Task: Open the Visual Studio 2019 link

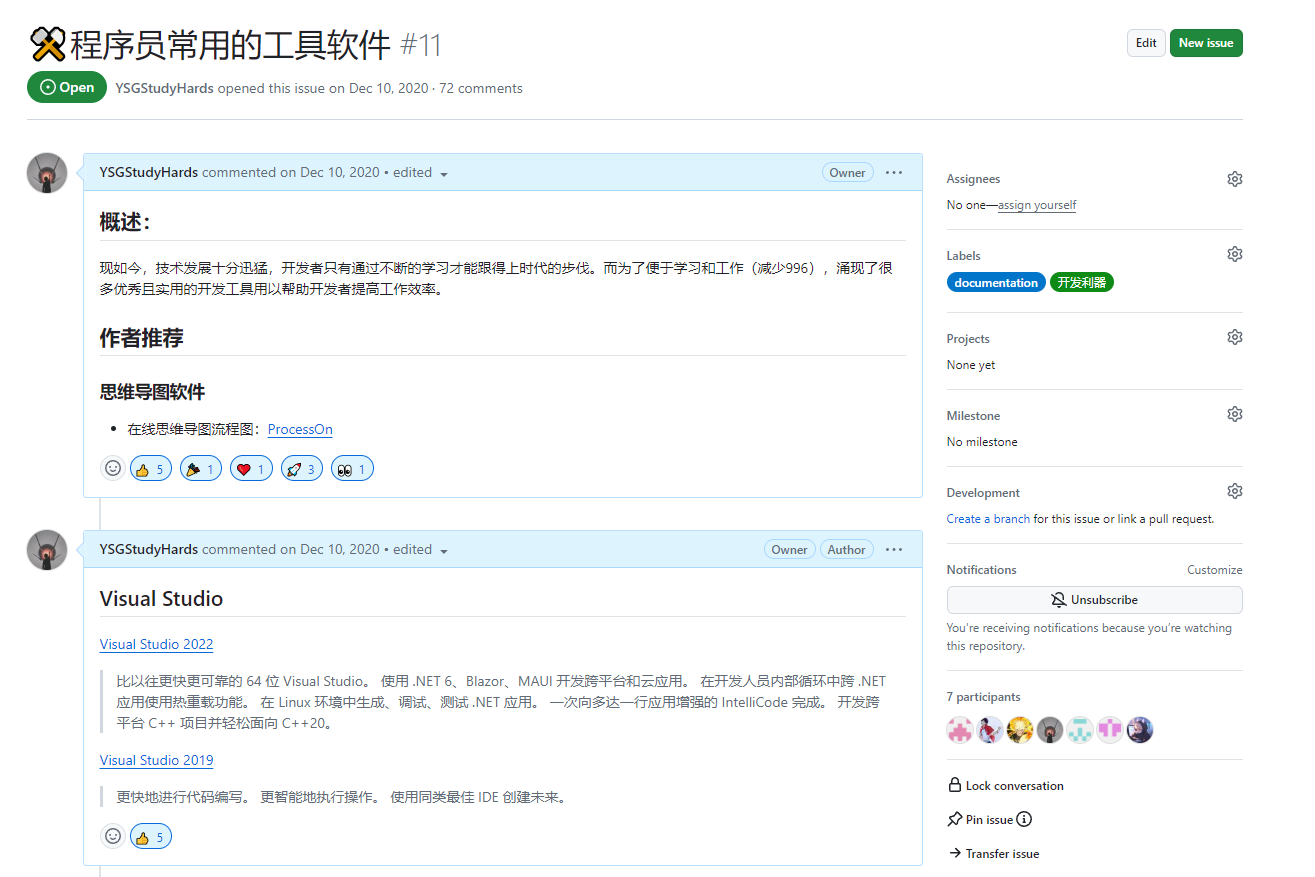Action: point(156,760)
